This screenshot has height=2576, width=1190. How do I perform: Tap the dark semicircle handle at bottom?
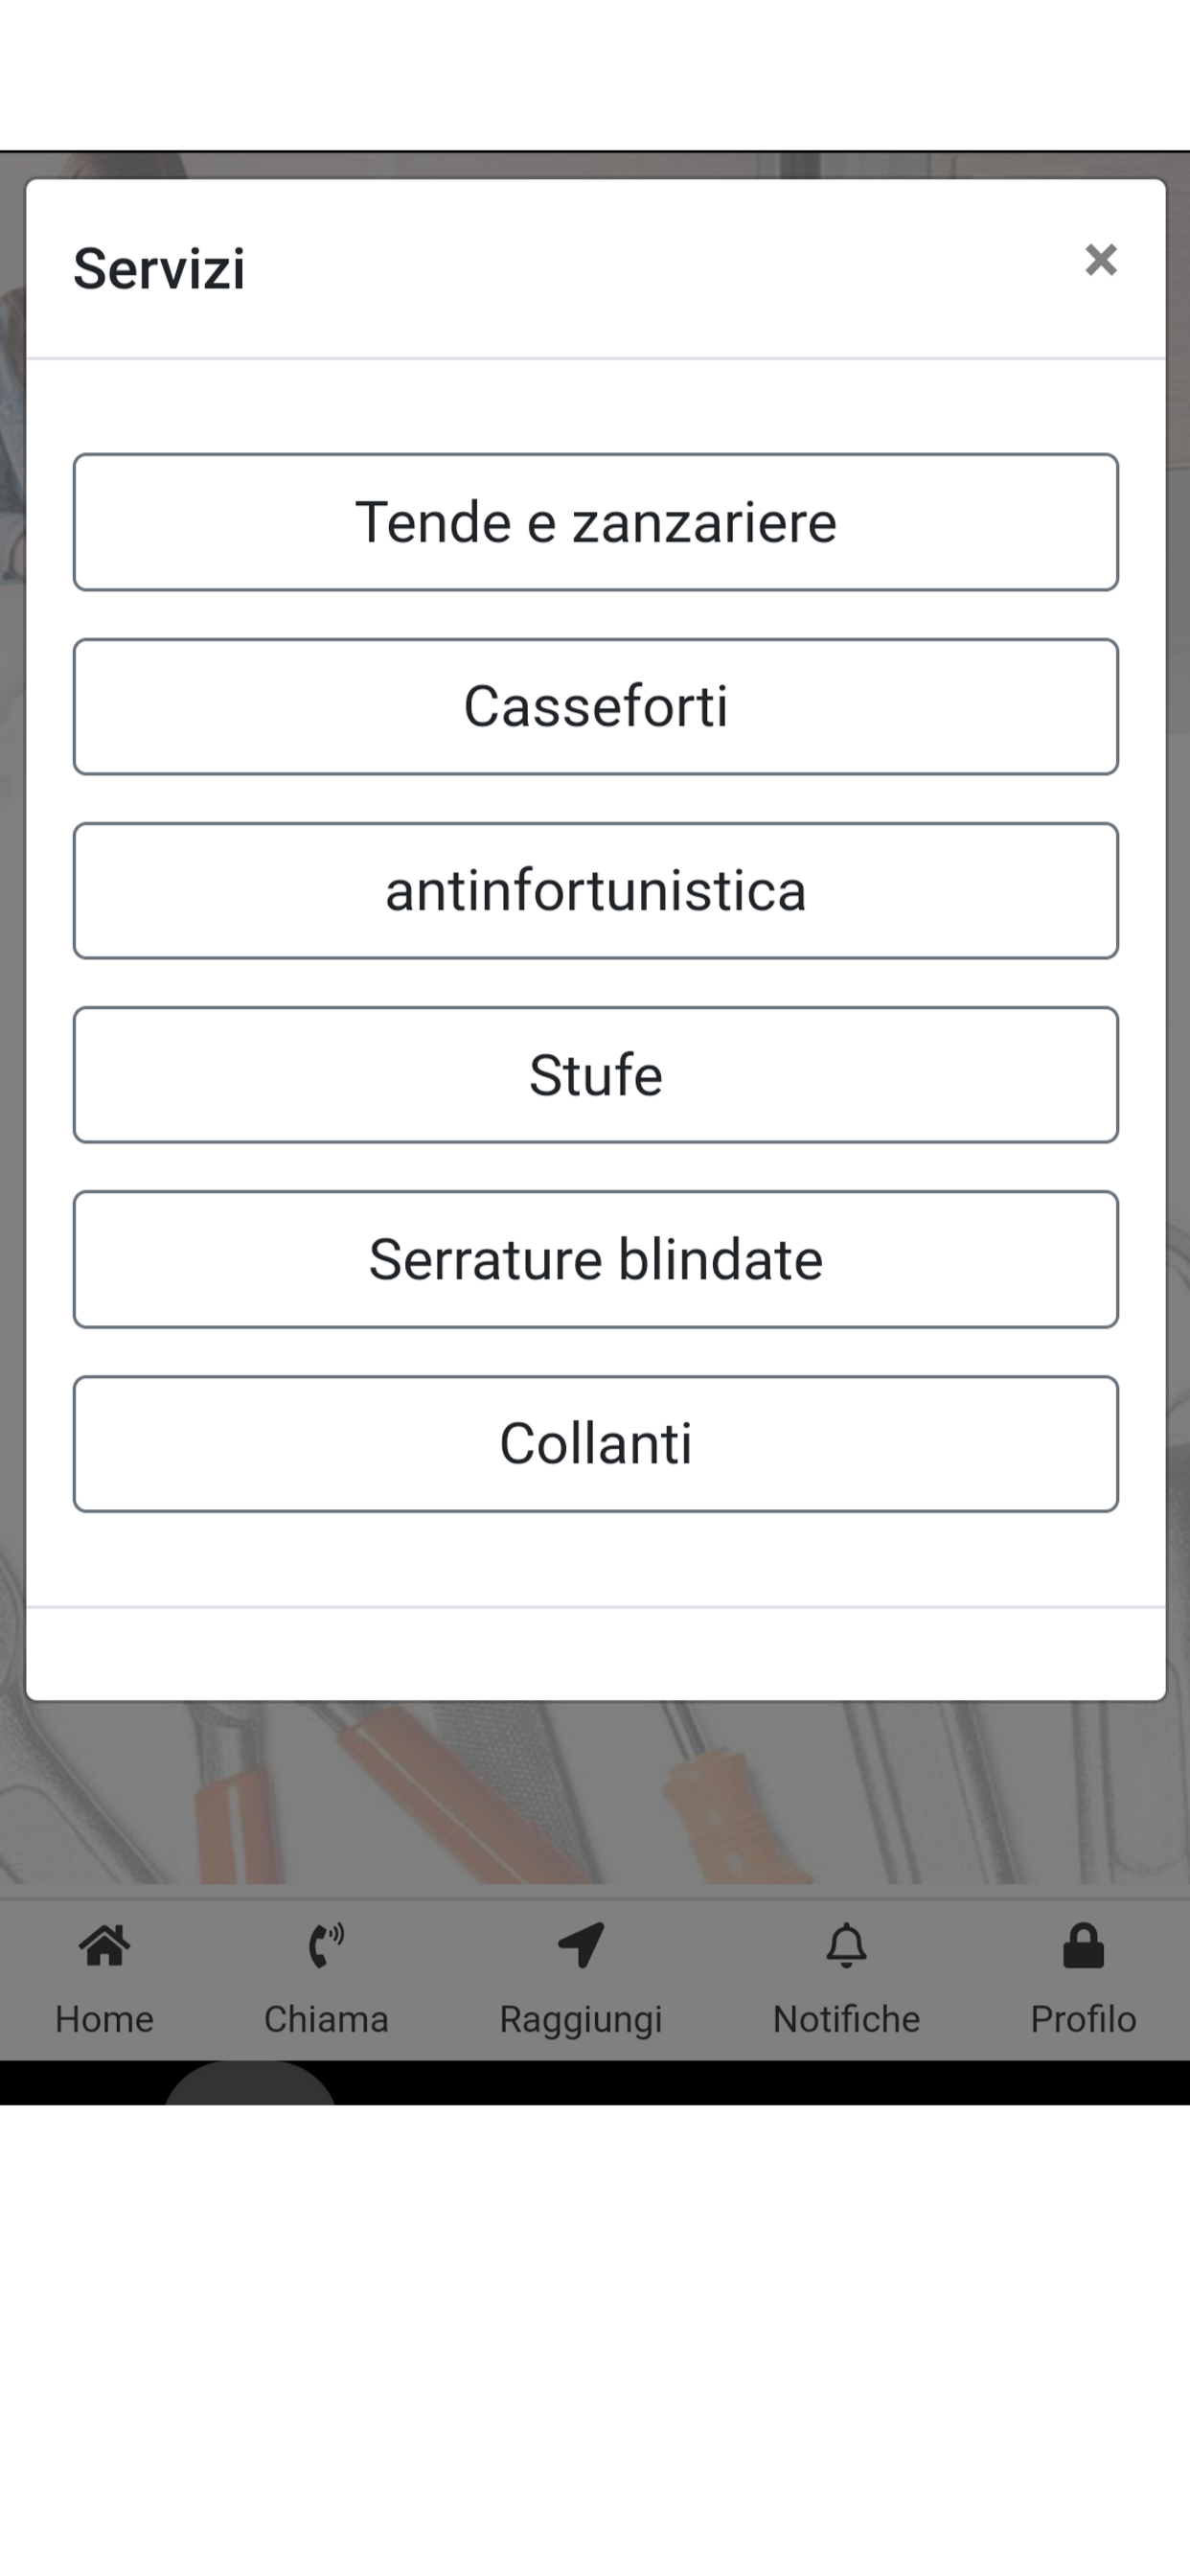[250, 2085]
